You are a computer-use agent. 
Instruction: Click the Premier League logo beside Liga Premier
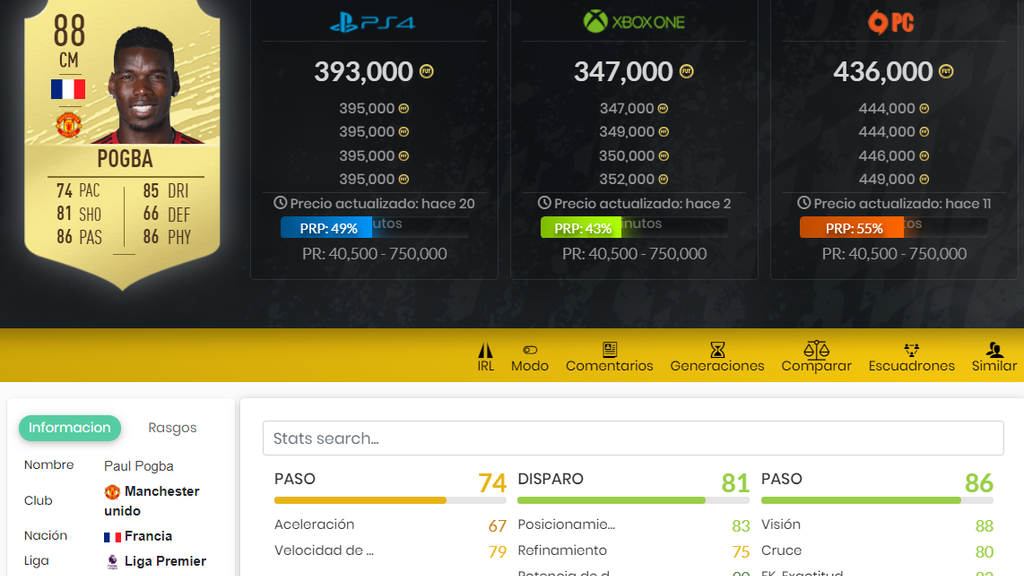point(112,561)
